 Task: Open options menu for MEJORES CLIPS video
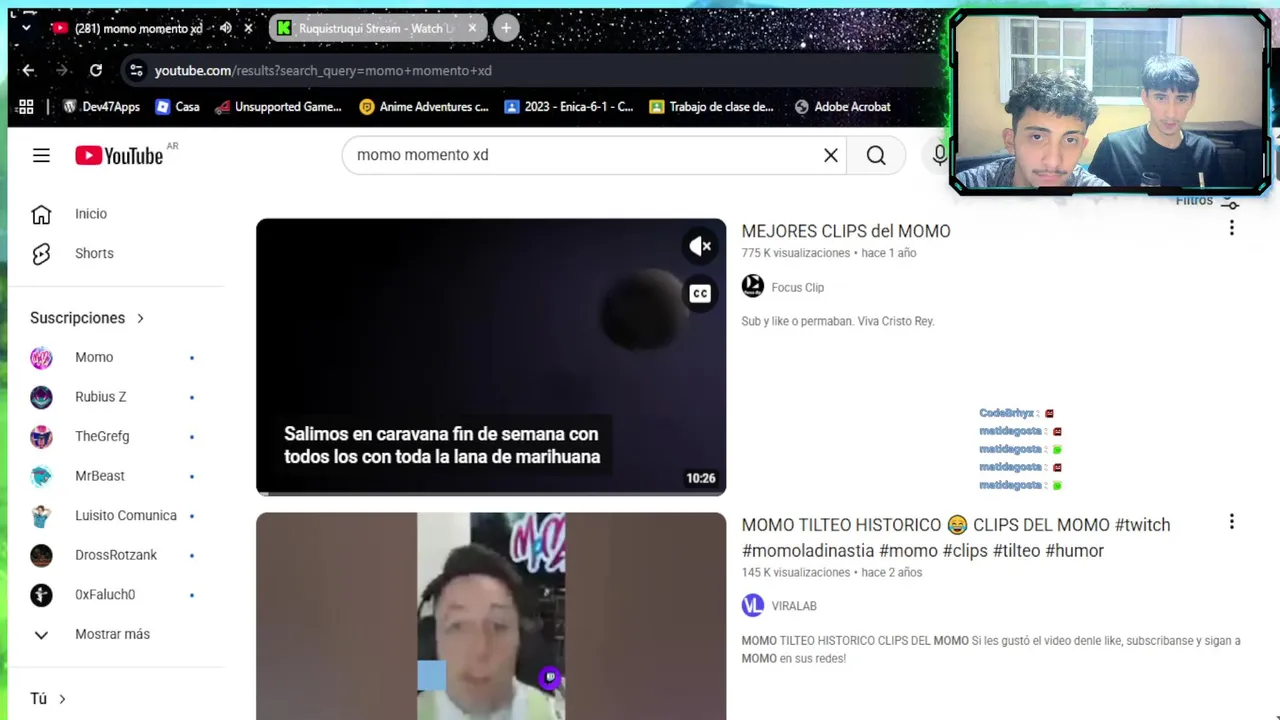click(x=1231, y=228)
